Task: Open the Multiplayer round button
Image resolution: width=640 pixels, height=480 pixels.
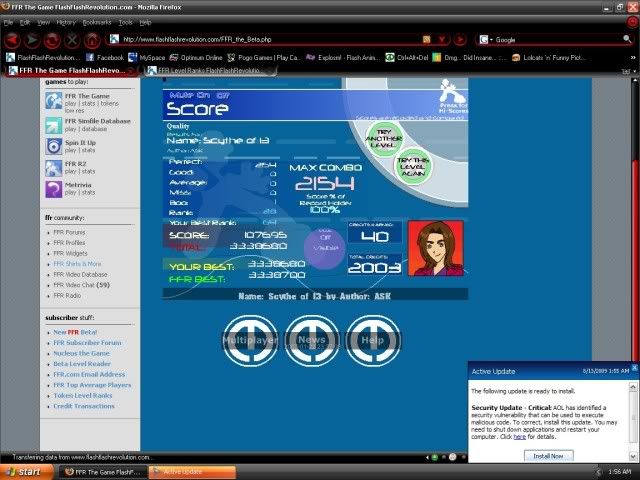Action: 247,341
